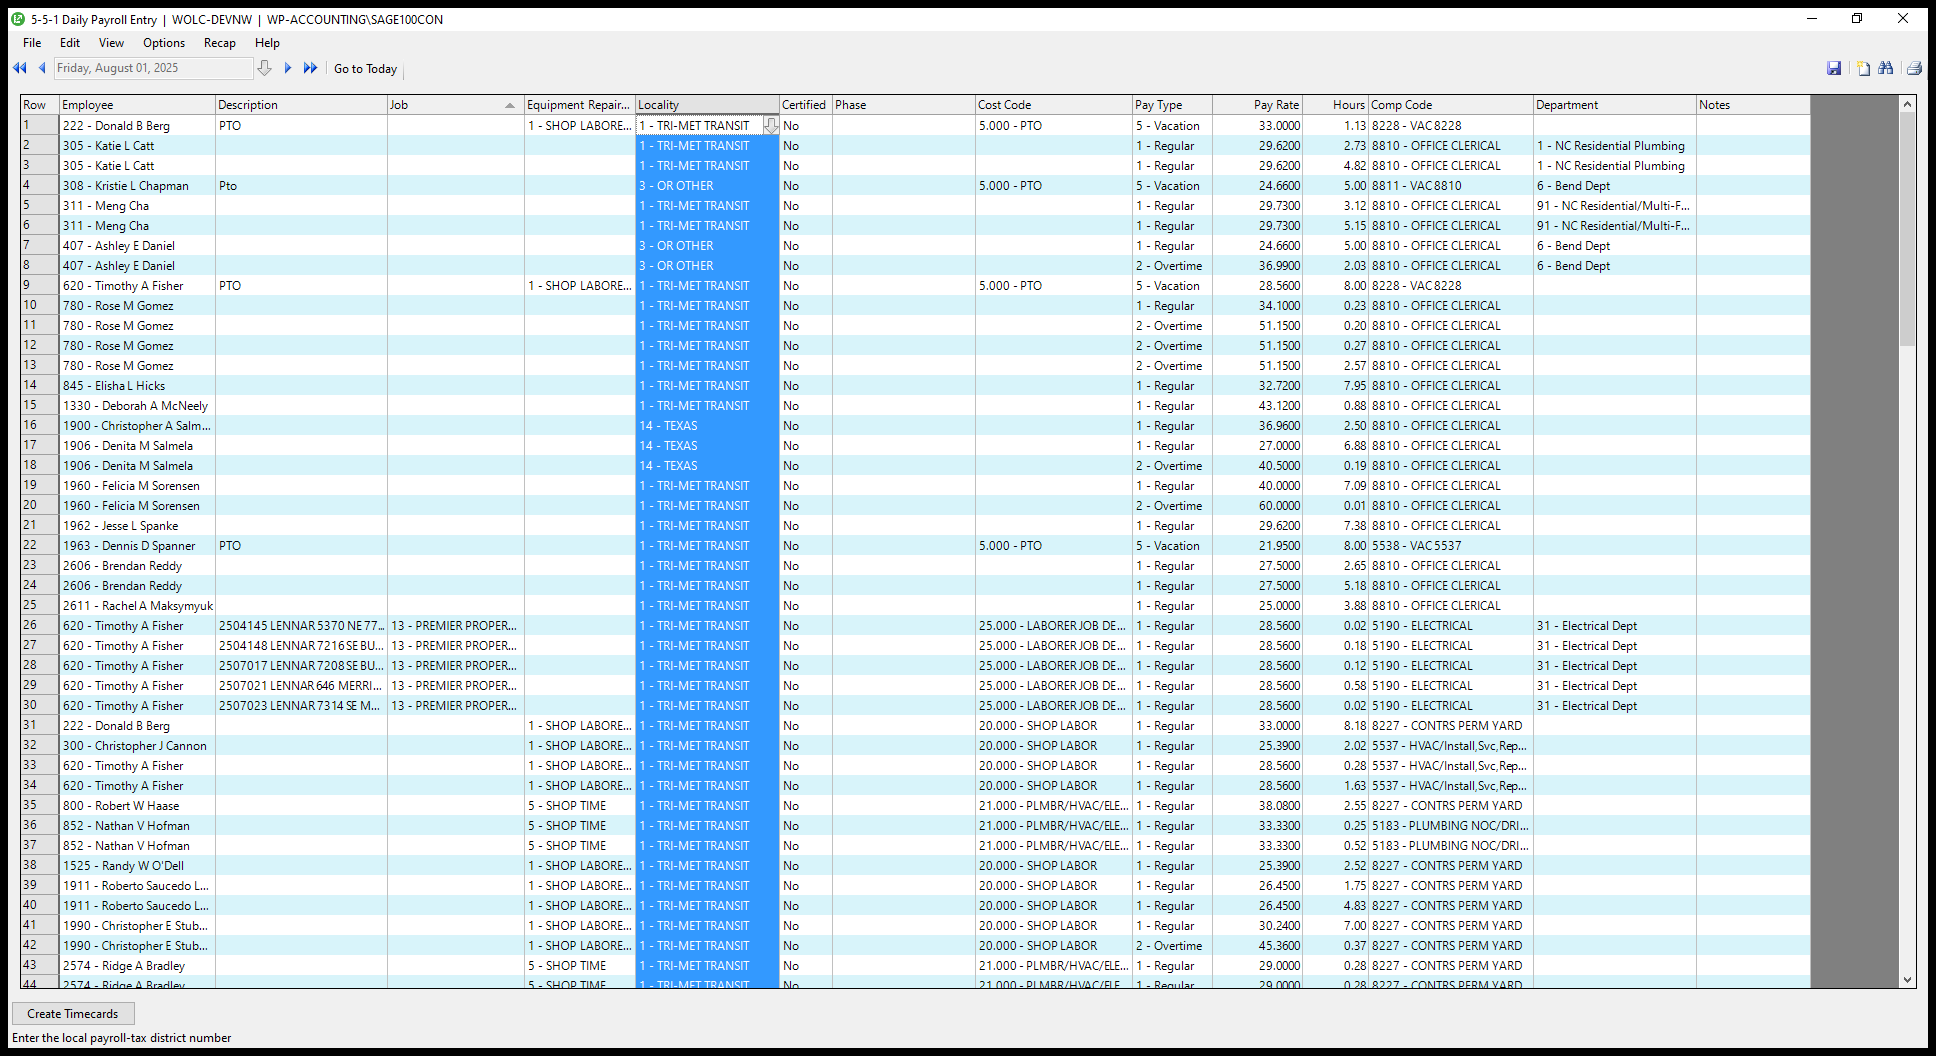Jump back with the double left arrow
Screen dimensions: 1936x1056
tap(19, 68)
